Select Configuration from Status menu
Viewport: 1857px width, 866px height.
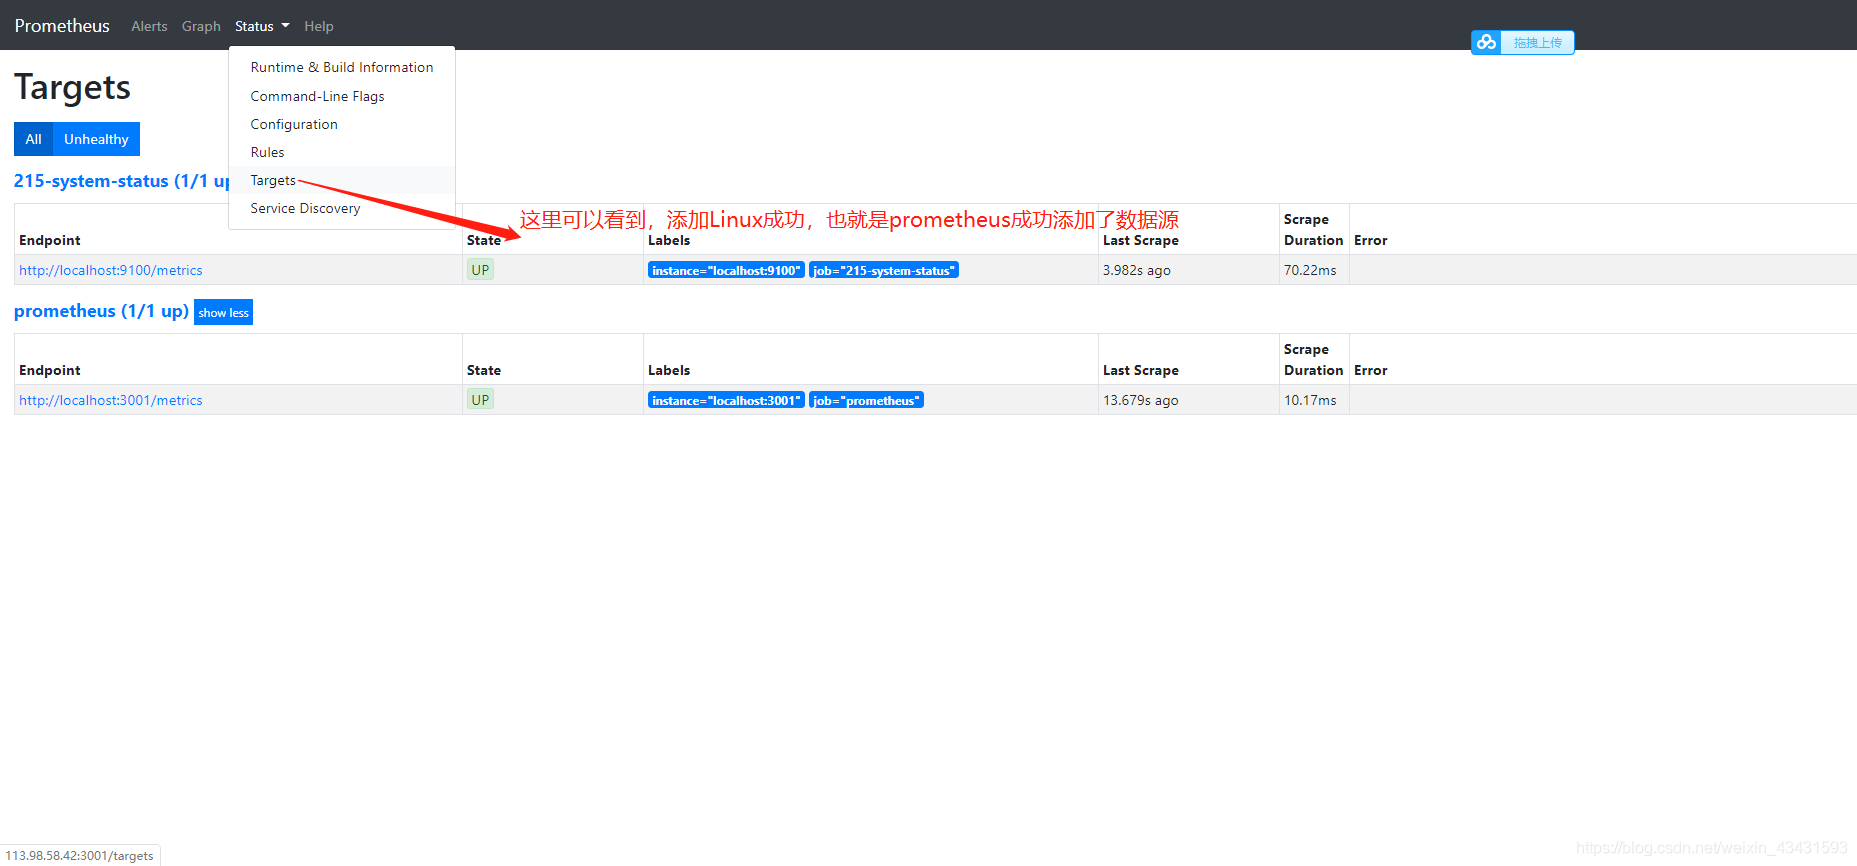click(x=342, y=124)
